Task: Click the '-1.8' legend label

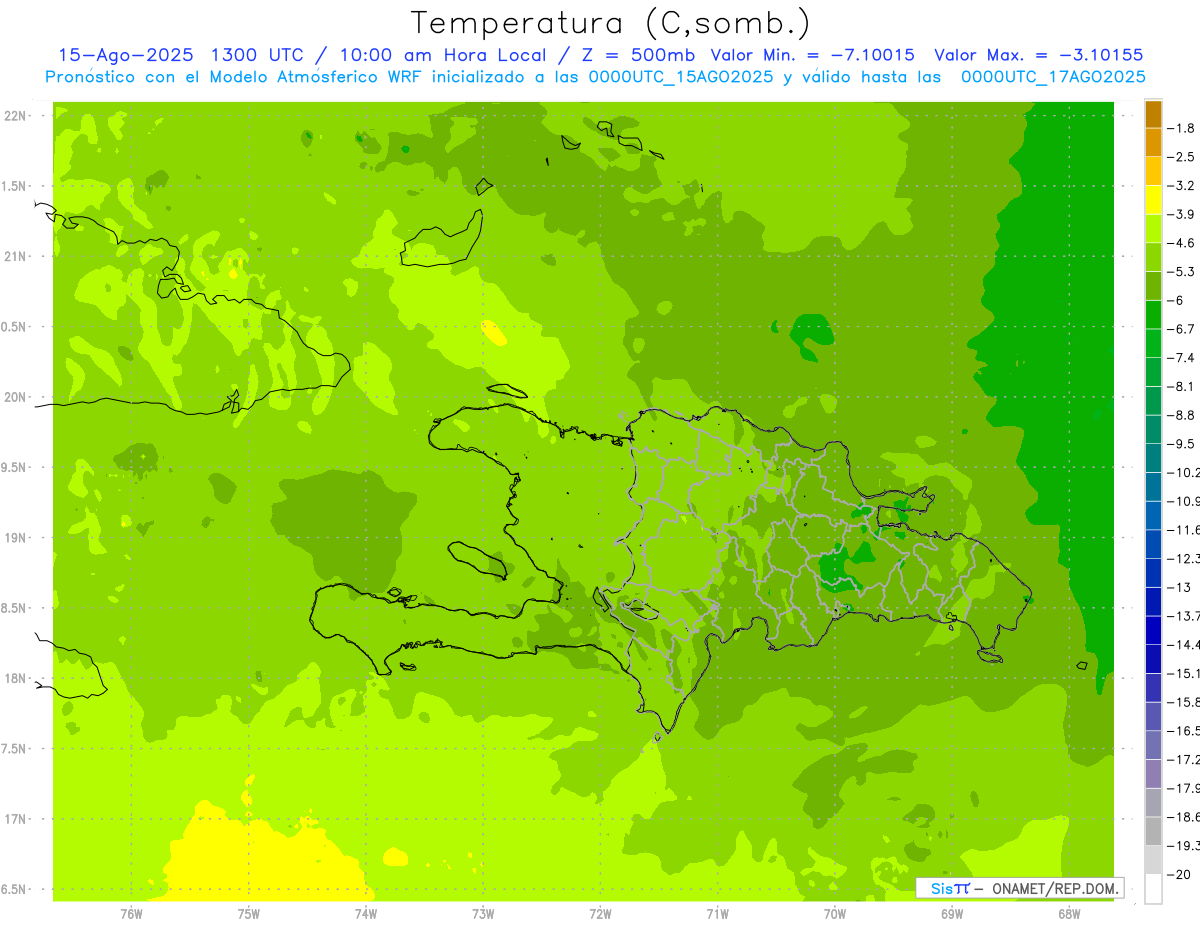Action: click(1181, 128)
